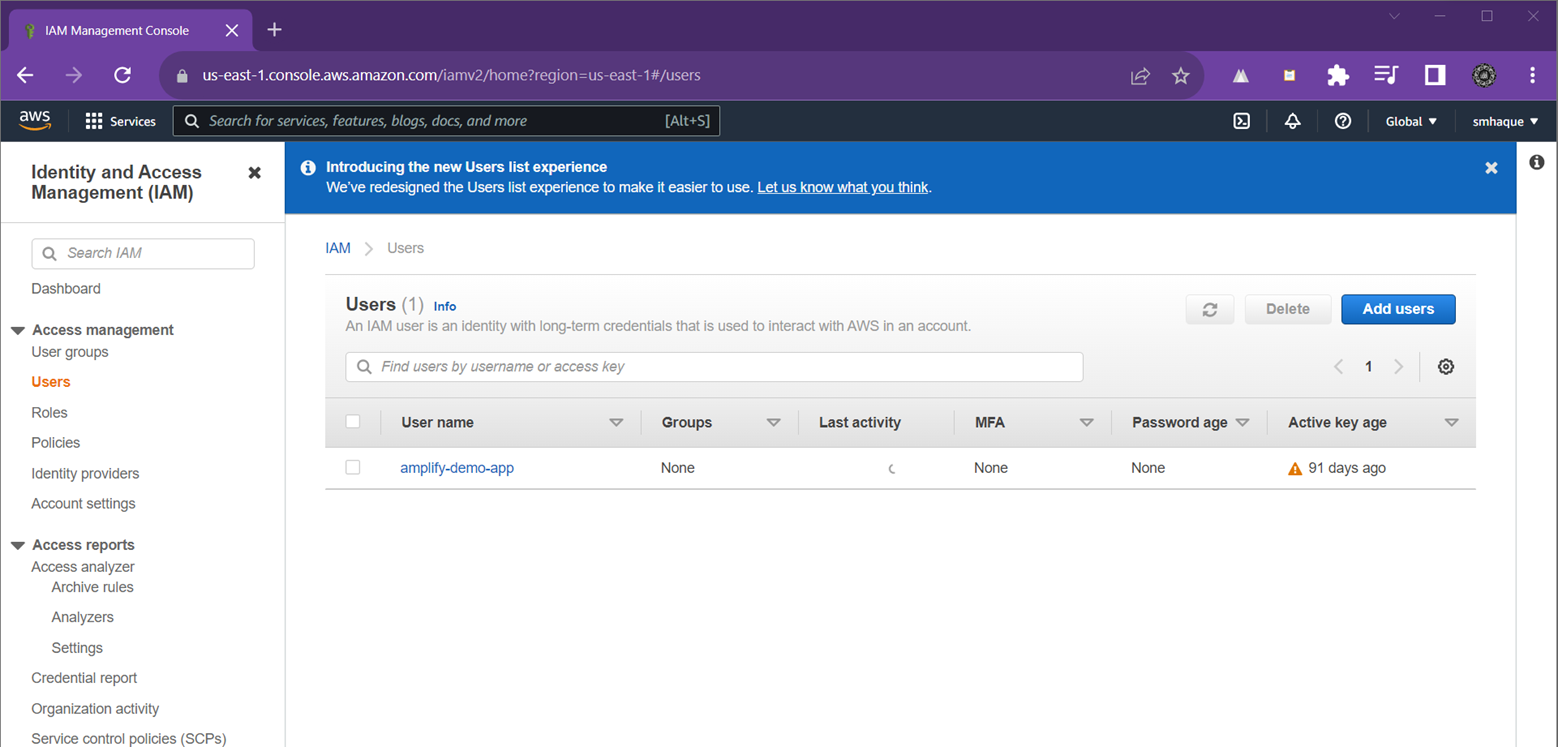Select Roles in the sidebar

[49, 413]
